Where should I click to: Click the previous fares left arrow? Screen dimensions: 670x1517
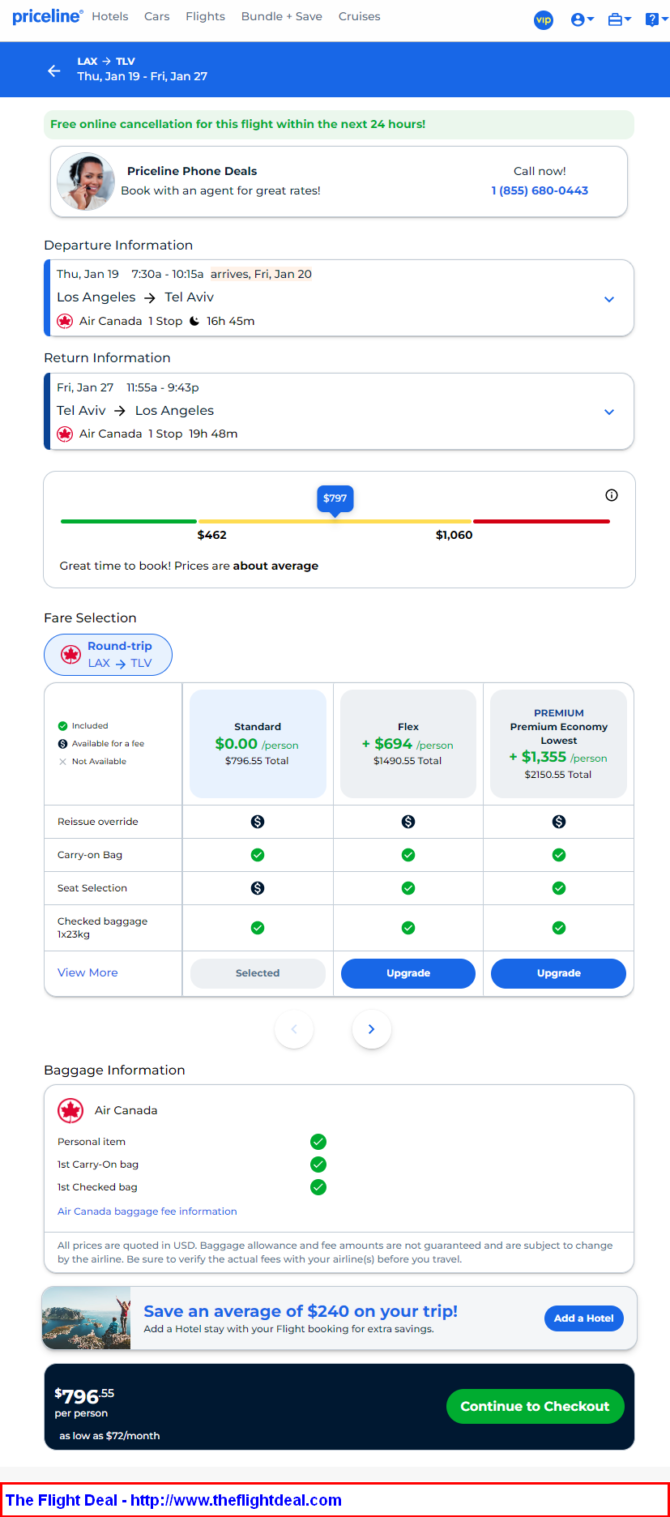pos(294,1029)
